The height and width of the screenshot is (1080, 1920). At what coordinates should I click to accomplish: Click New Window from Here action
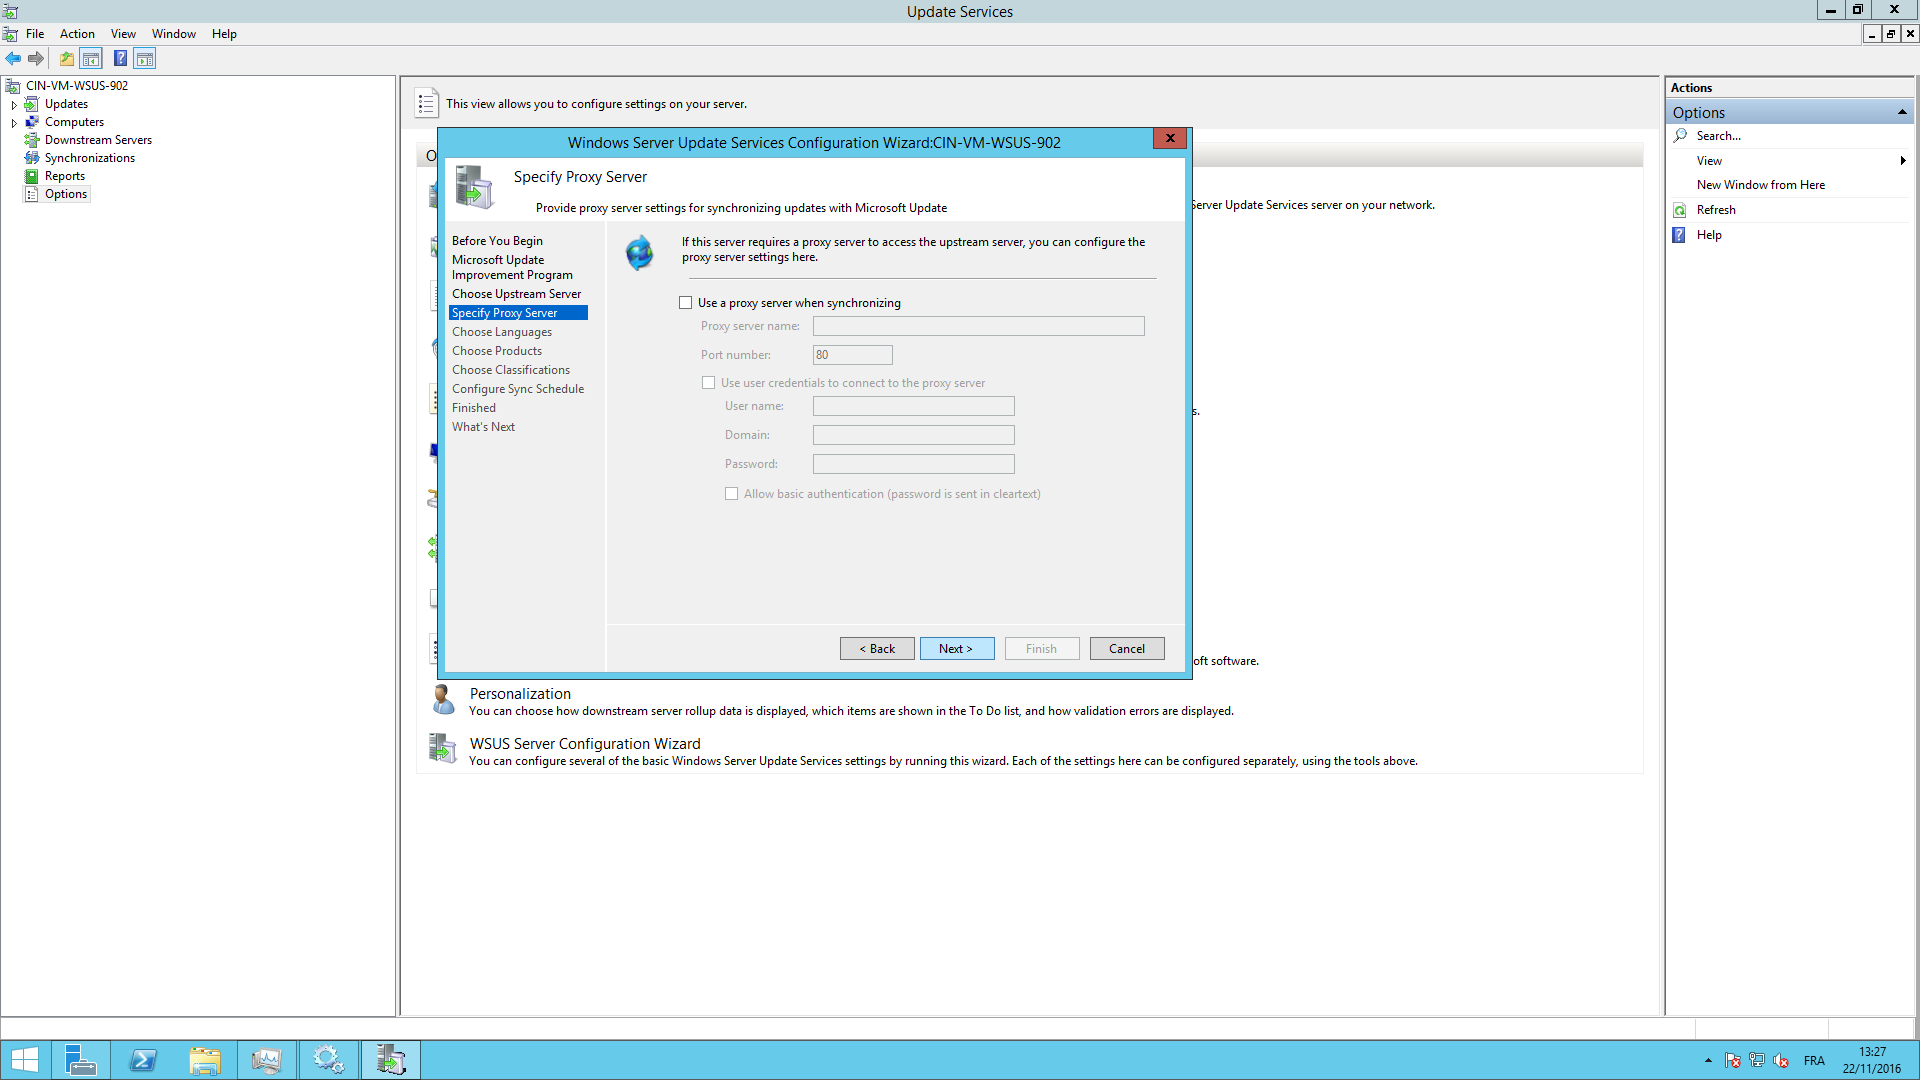(1760, 185)
